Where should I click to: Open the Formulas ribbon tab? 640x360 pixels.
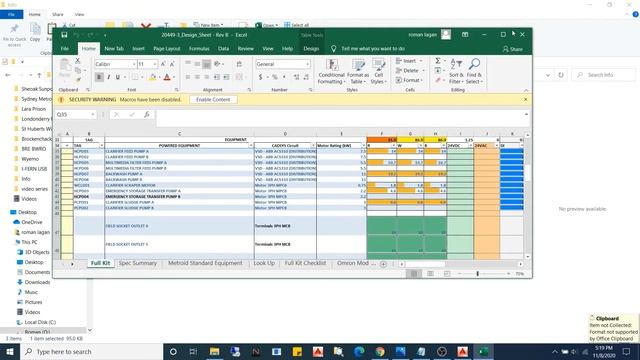click(199, 49)
